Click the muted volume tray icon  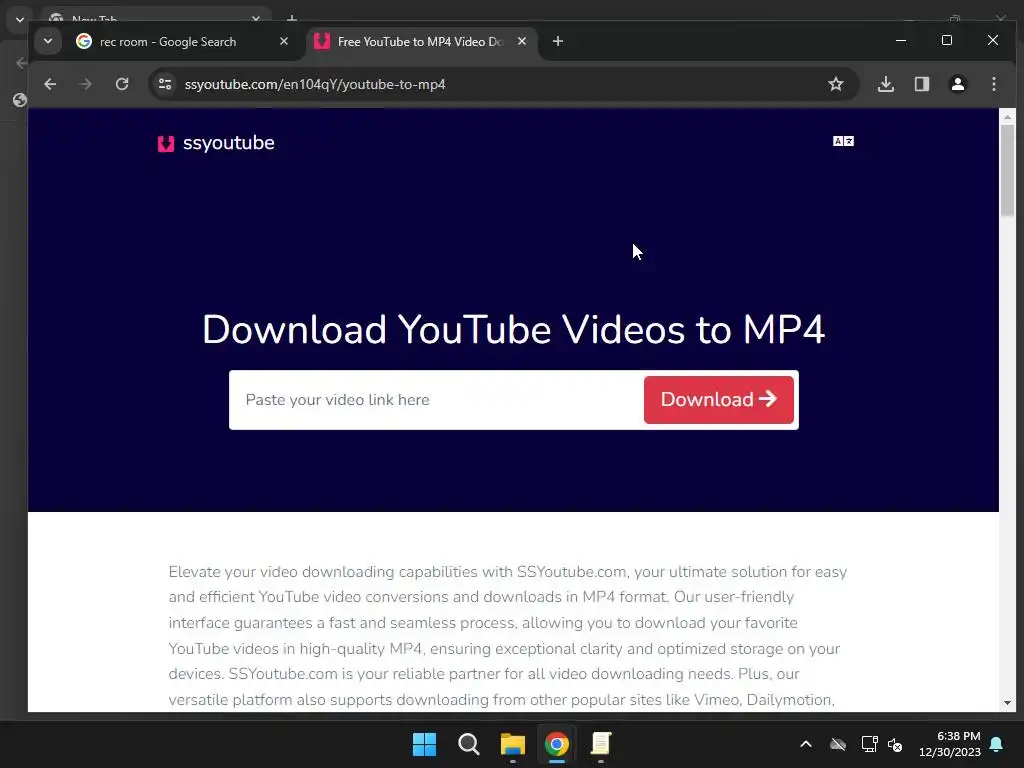point(895,744)
